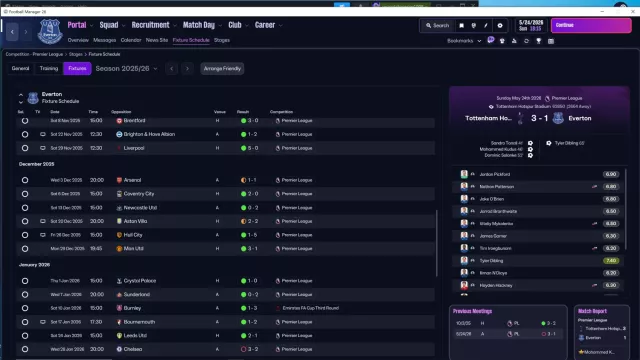This screenshot has height=360, width=640.
Task: Select the Crystal Palace fixture radio button
Action: (x=25, y=281)
